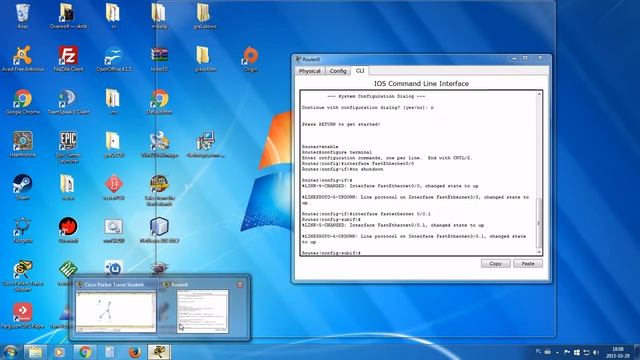The height and width of the screenshot is (360, 640).
Task: Select the Uplay desktop icon
Action: [113, 267]
